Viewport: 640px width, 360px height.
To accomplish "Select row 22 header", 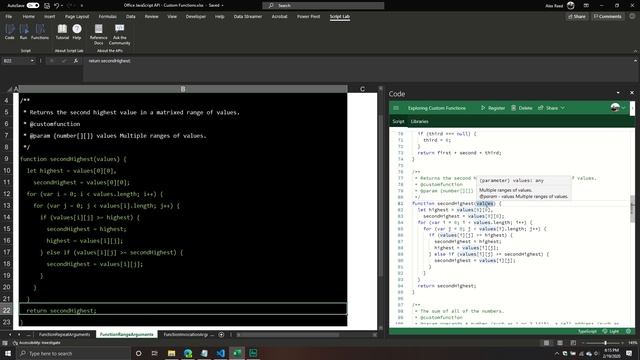I will (x=7, y=310).
